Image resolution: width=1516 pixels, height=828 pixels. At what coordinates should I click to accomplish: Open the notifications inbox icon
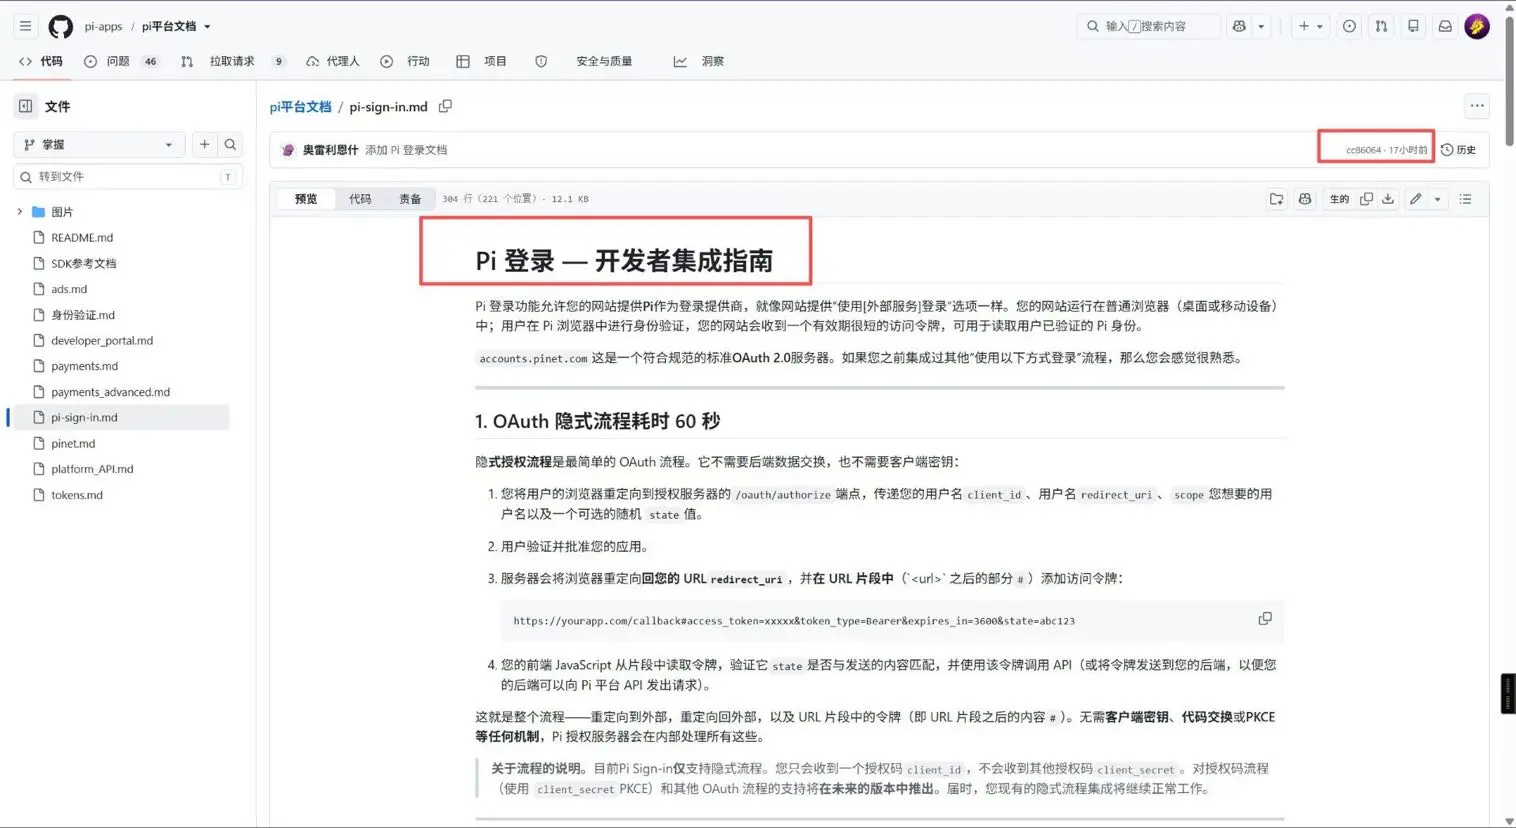coord(1445,26)
